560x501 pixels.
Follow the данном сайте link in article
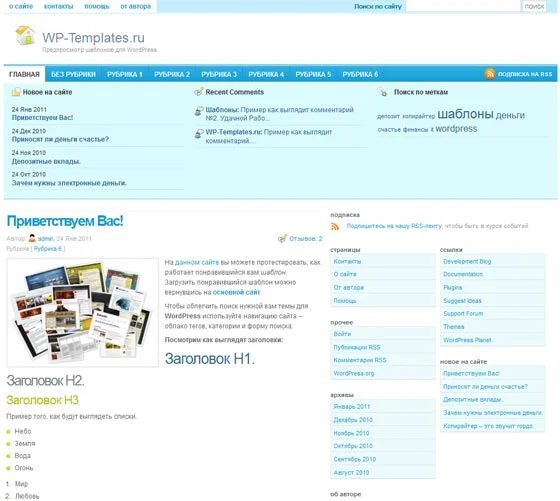coord(197,262)
